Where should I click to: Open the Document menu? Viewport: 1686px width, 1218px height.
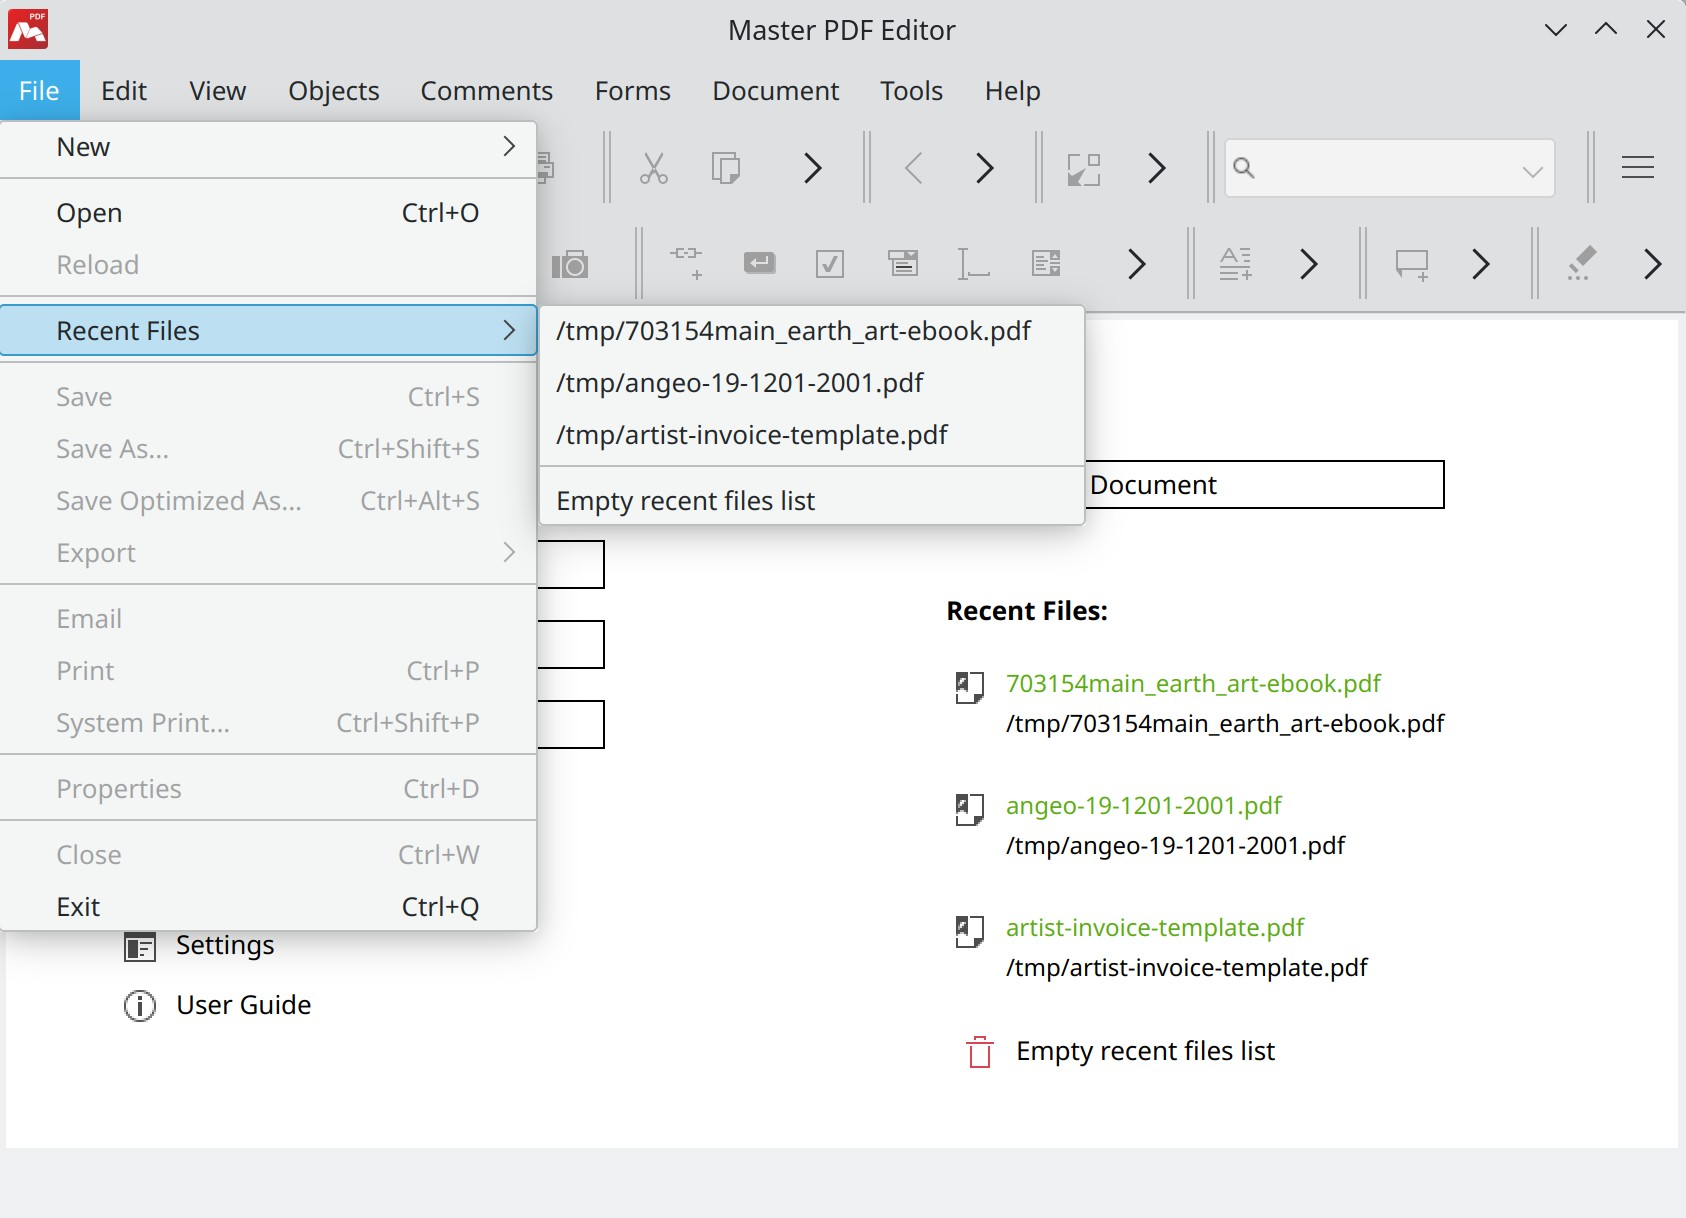click(x=775, y=91)
